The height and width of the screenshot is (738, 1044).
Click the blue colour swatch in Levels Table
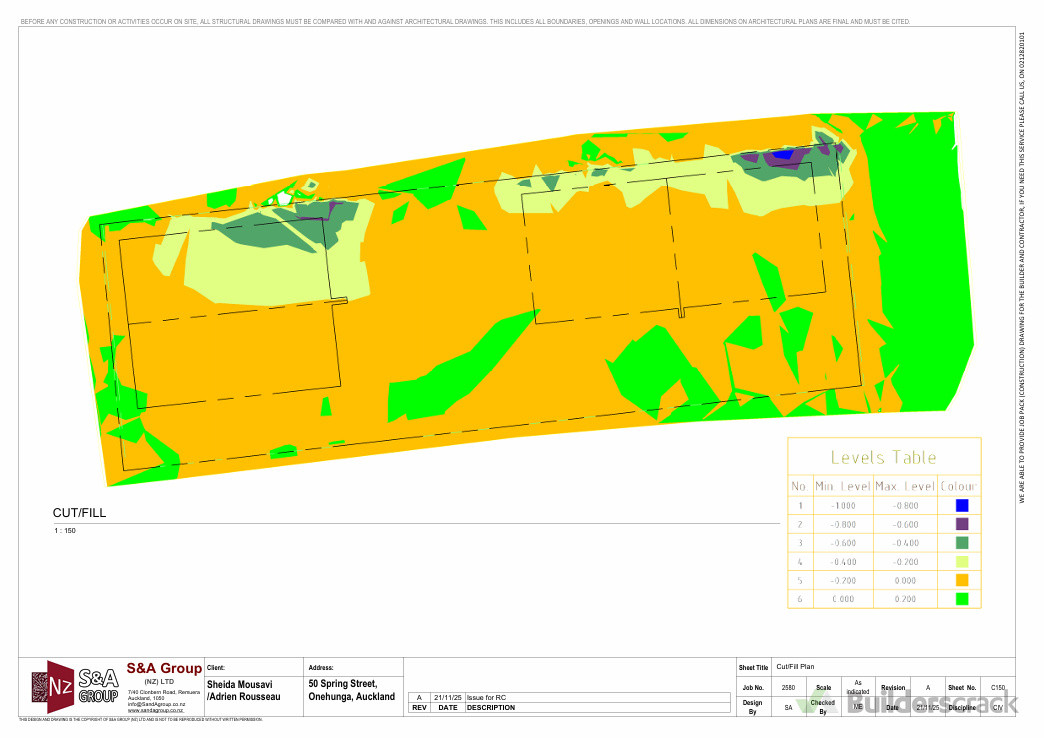coord(961,505)
